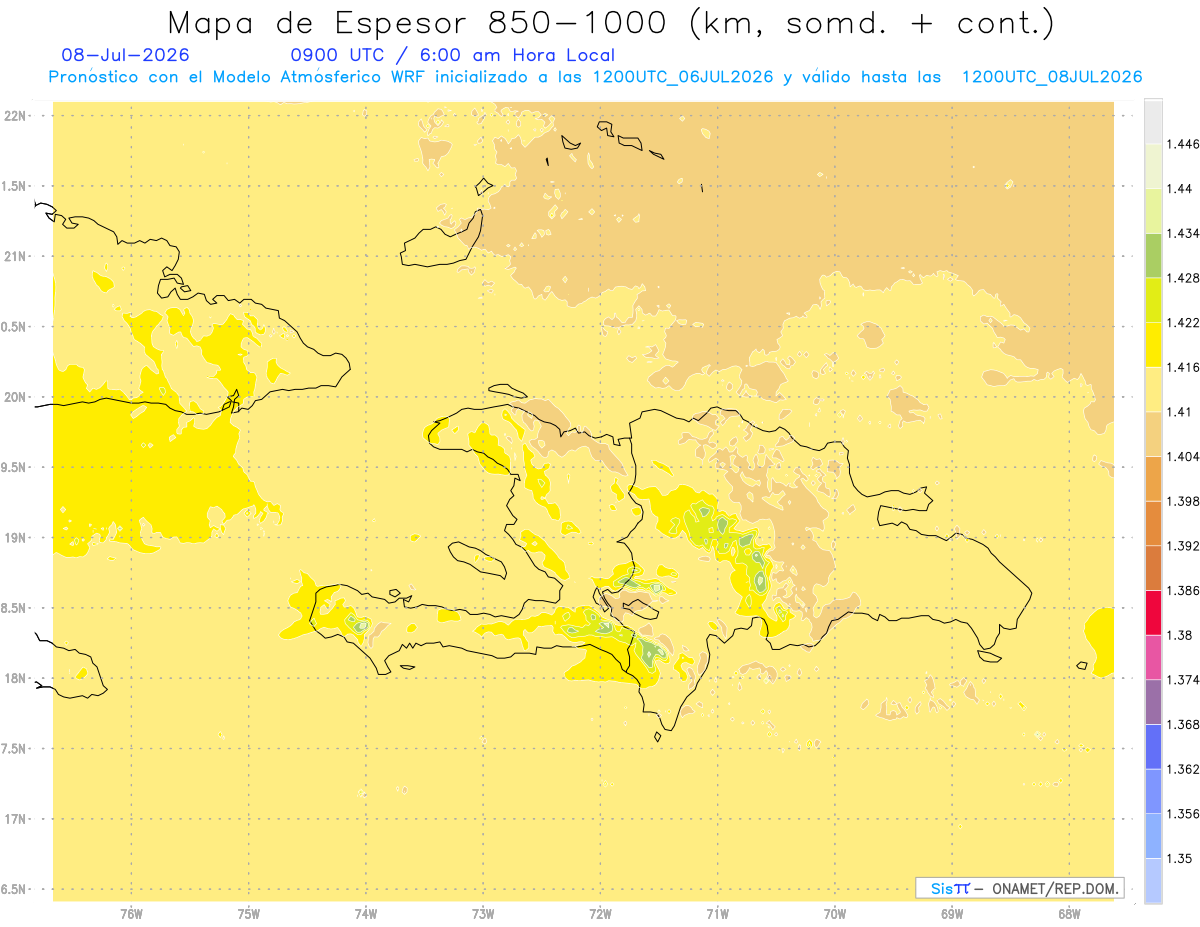Click the colorbar value "1.392"
This screenshot has width=1200, height=927.
coord(1183,546)
